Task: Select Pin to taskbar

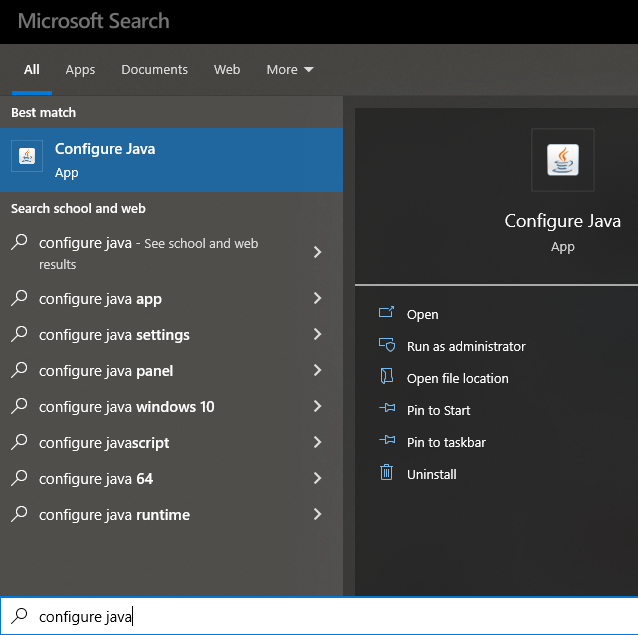Action: [x=446, y=442]
